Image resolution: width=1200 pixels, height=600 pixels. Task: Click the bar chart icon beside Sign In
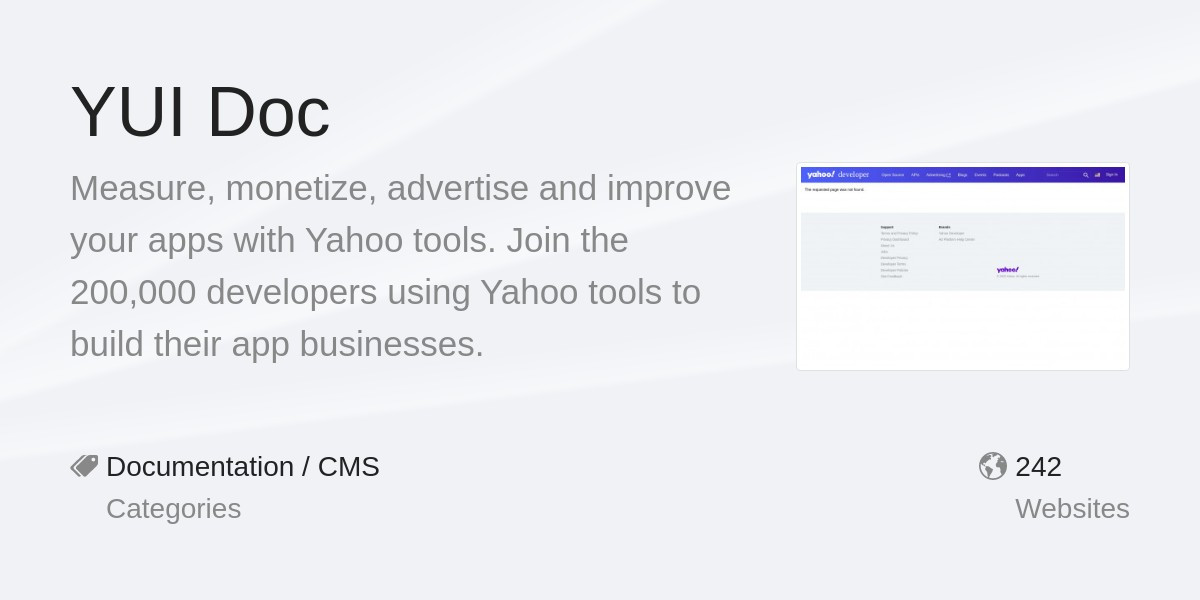[1097, 175]
